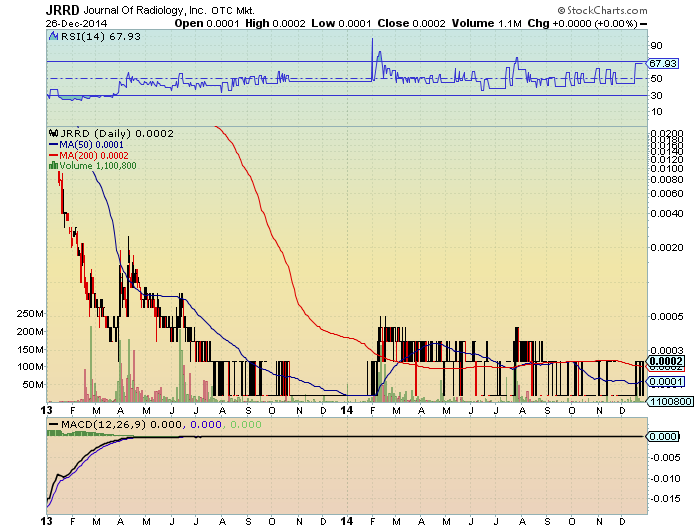Screen dimensions: 700x530
Task: Click the 0.0005 price axis label
Action: pos(667,317)
